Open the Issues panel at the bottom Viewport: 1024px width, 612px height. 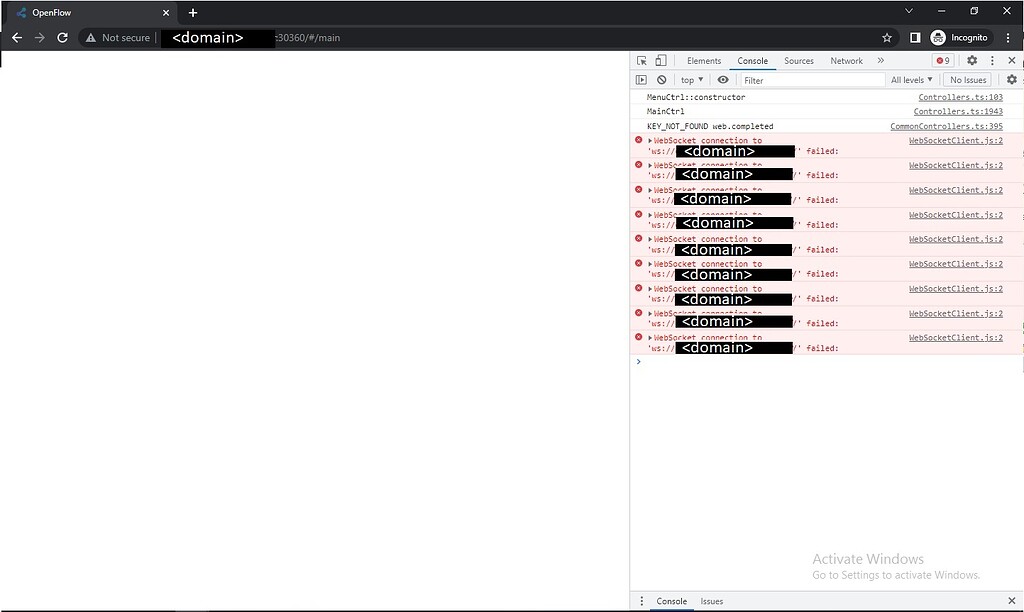tap(712, 601)
